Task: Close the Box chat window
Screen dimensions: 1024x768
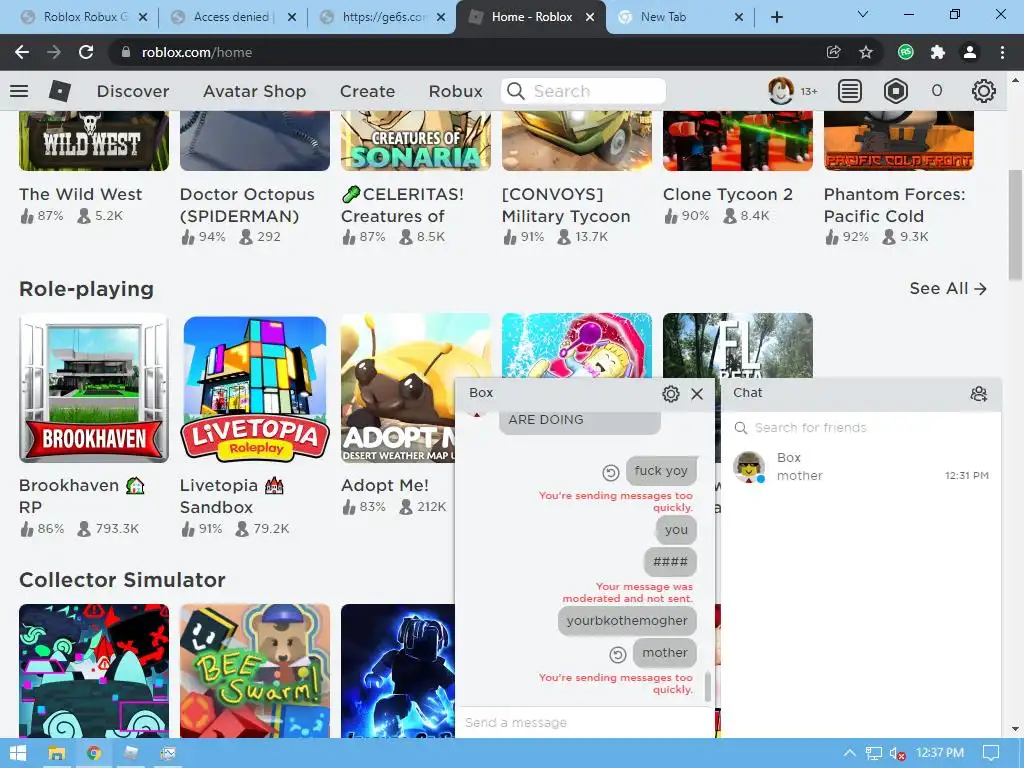Action: point(697,394)
